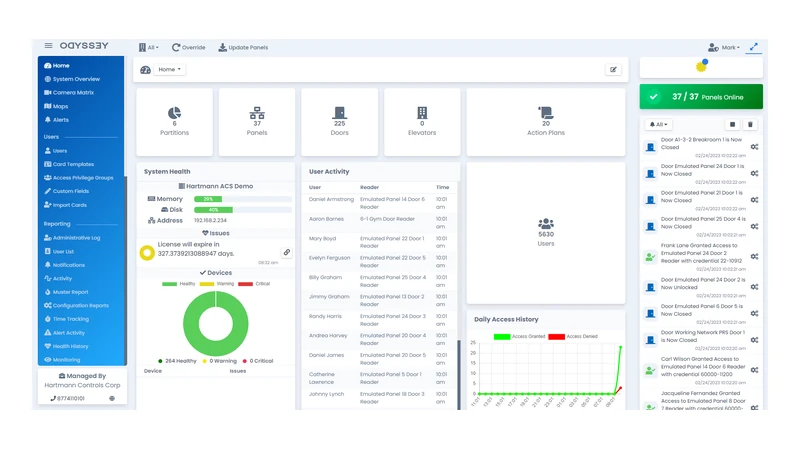Open the Mark user dropdown
The height and width of the screenshot is (450, 800).
(723, 47)
